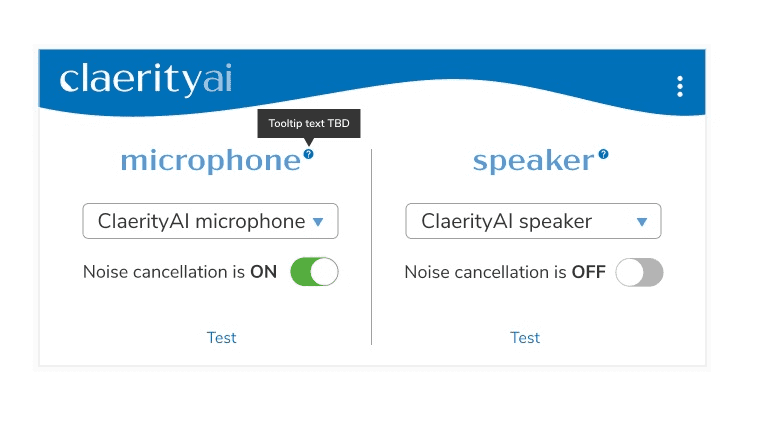This screenshot has height=424, width=757.
Task: Open the three-dot more options menu
Action: pos(680,86)
